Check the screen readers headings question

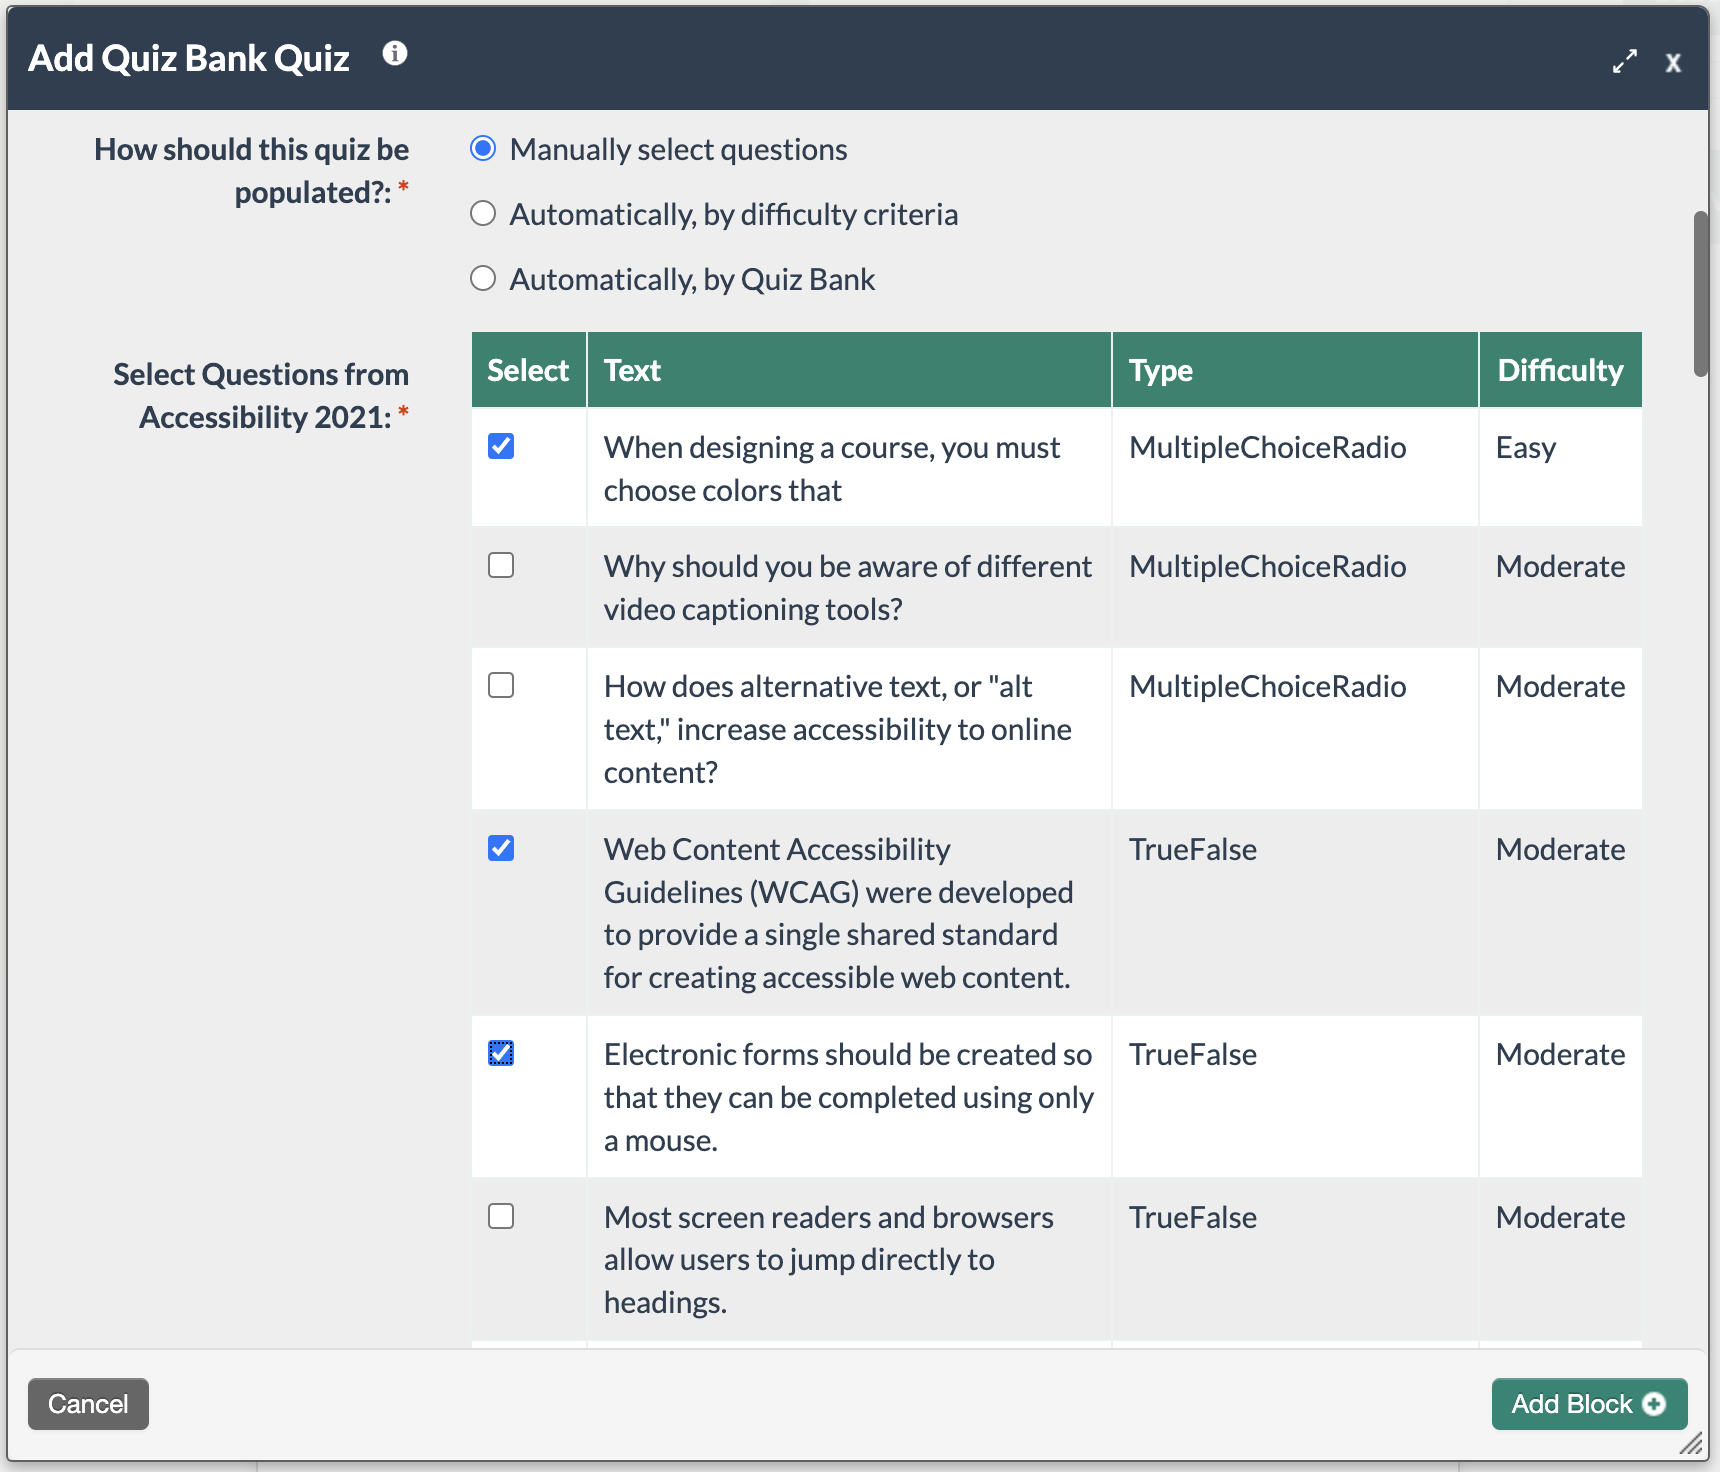coord(501,1216)
